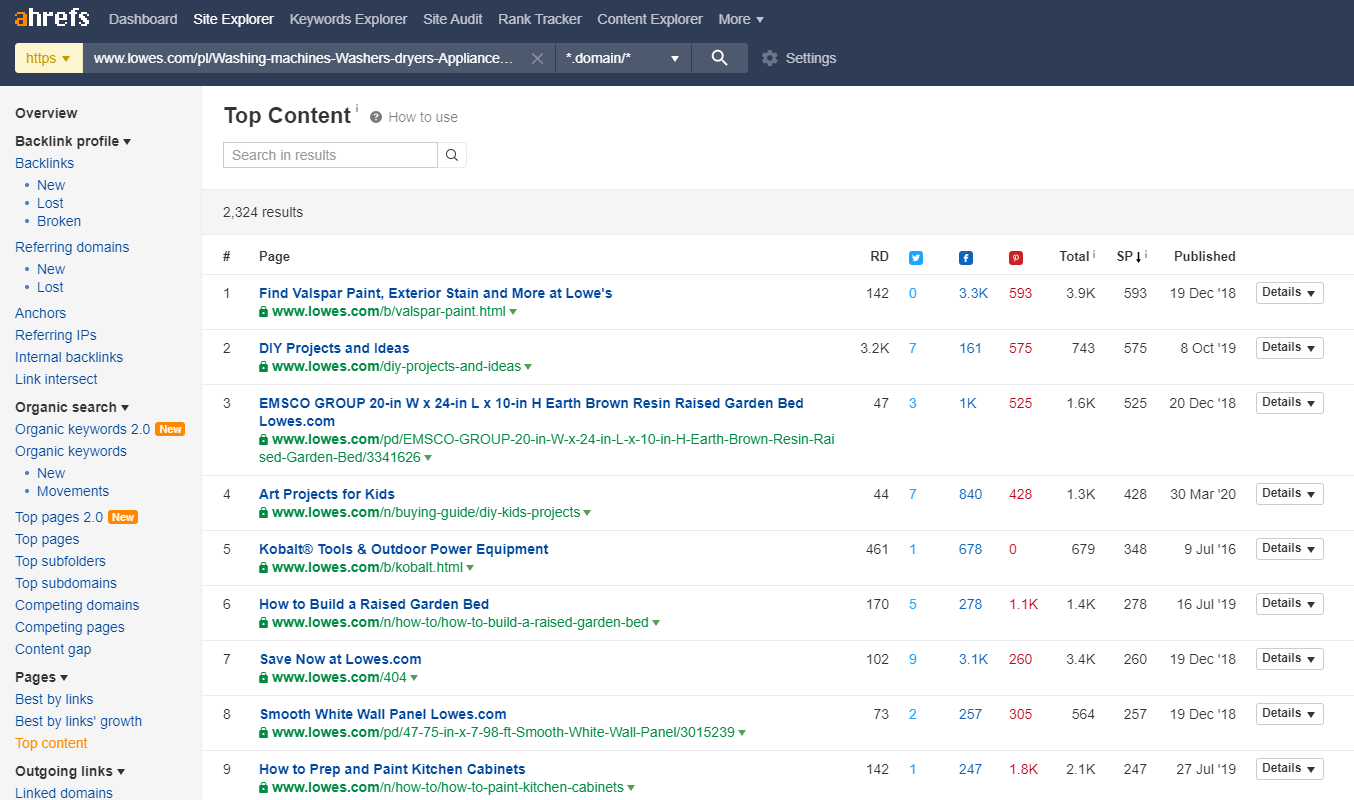Sort by RD column header

[x=879, y=256]
